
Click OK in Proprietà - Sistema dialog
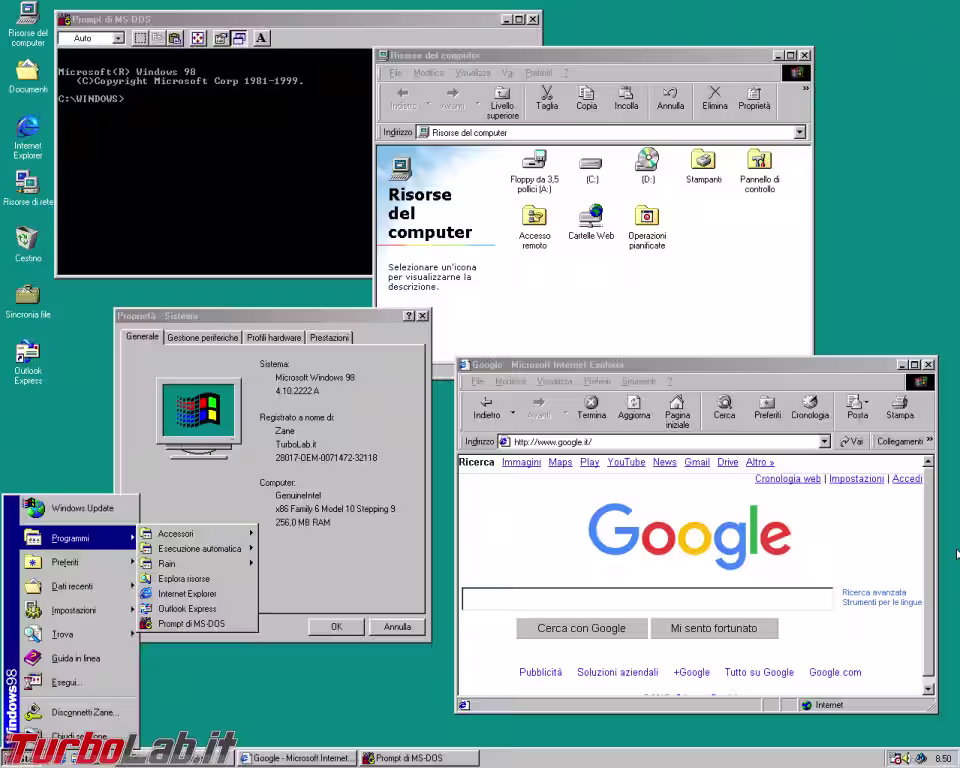[337, 627]
